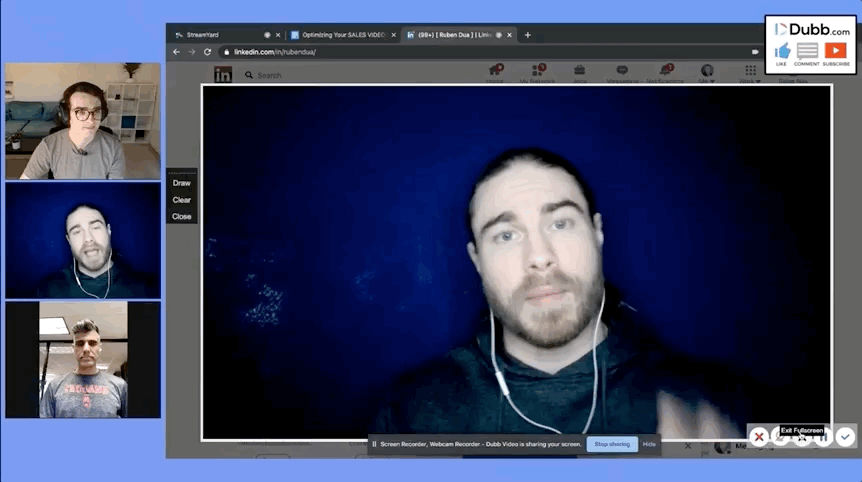Finish recording with the checkmark button
Image resolution: width=862 pixels, height=482 pixels.
tap(846, 437)
